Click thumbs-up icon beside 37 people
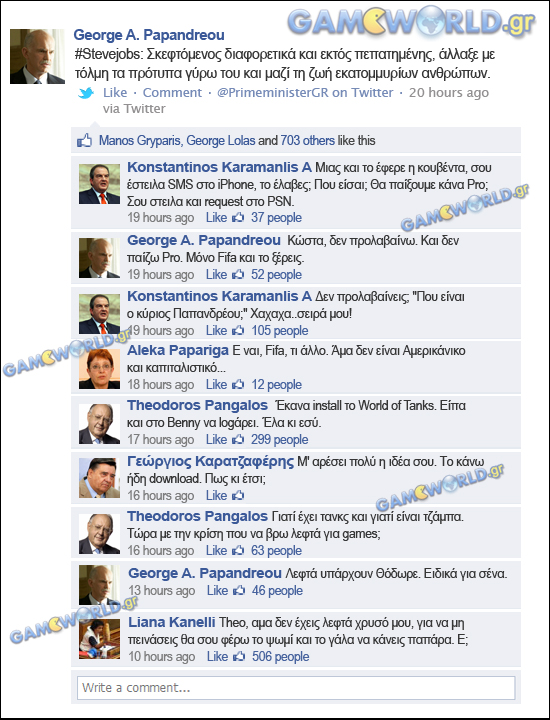The height and width of the screenshot is (720, 550). tap(238, 218)
